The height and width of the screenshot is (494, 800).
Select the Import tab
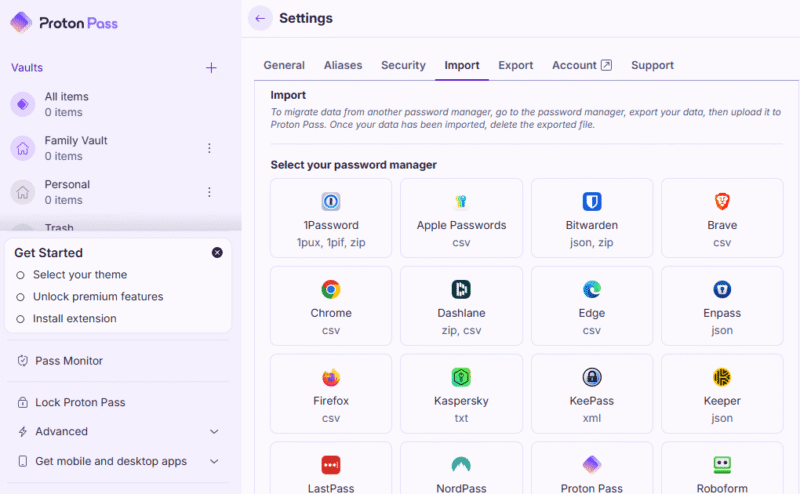[462, 65]
